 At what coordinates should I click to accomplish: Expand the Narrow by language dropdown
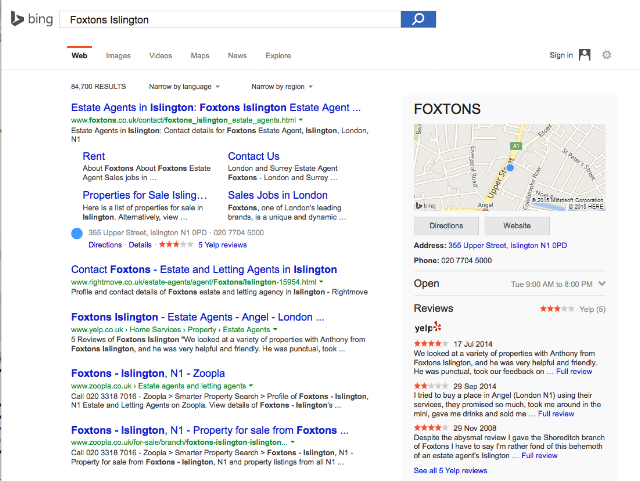(x=184, y=87)
